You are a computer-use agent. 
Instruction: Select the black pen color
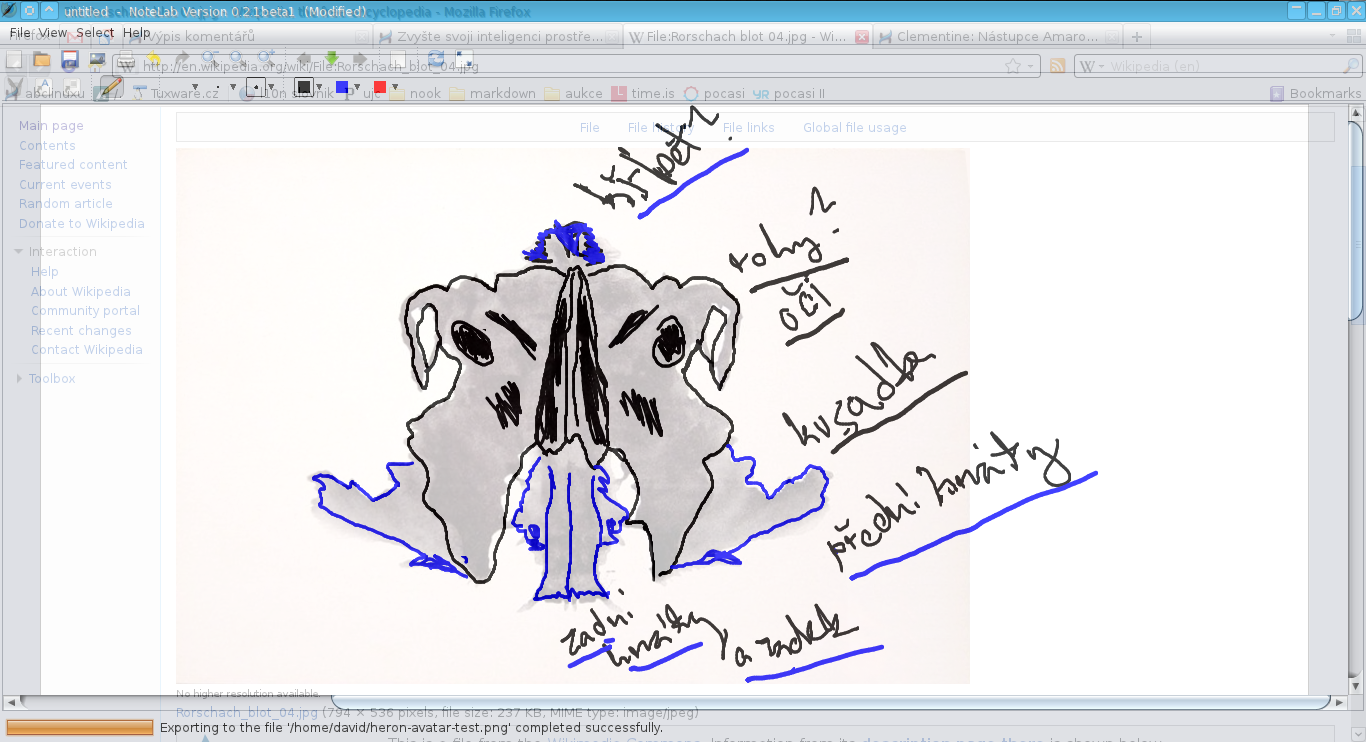304,87
